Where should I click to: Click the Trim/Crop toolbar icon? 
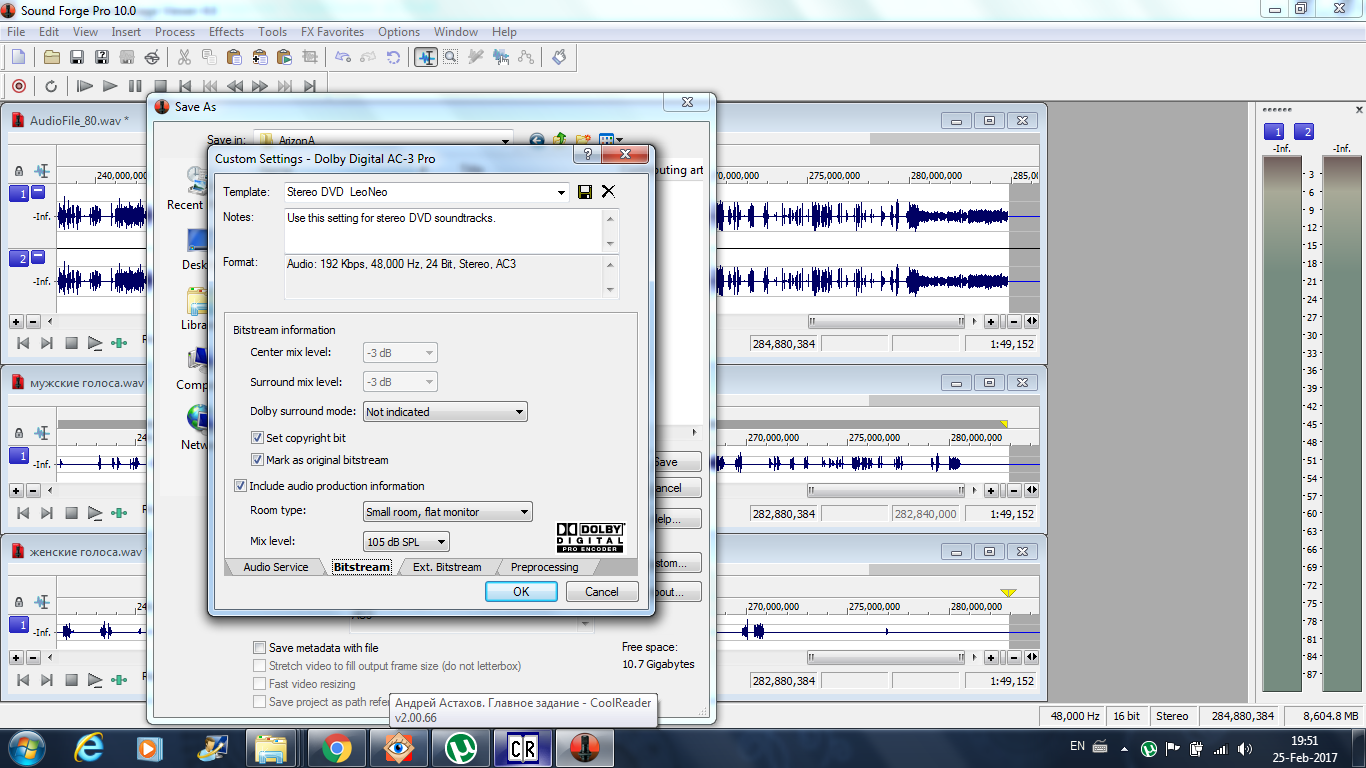point(310,57)
